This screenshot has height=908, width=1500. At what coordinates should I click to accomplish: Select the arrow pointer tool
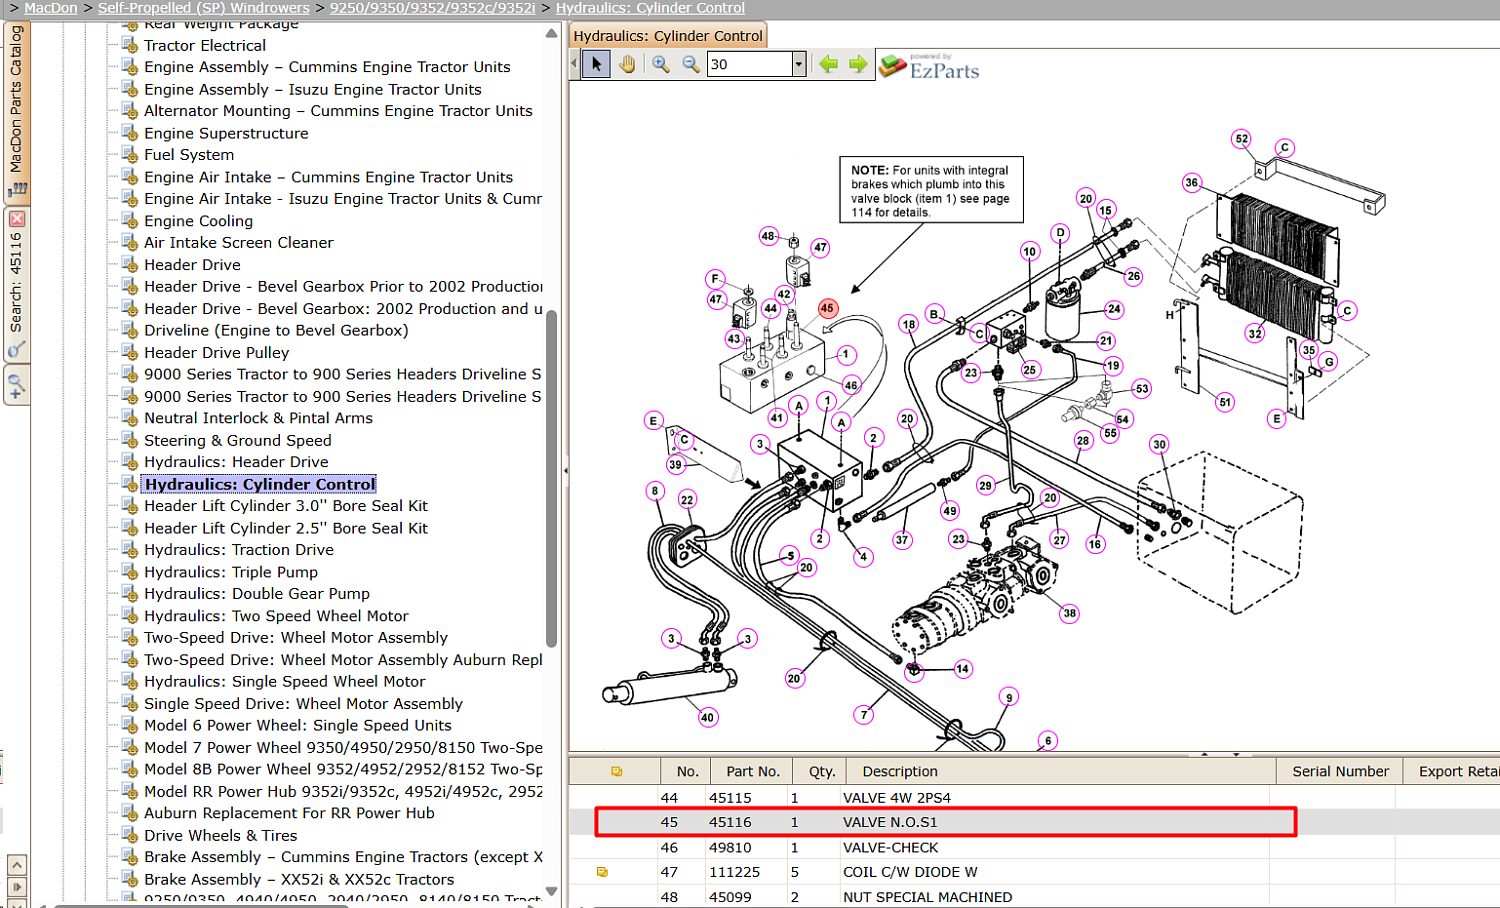(x=596, y=64)
